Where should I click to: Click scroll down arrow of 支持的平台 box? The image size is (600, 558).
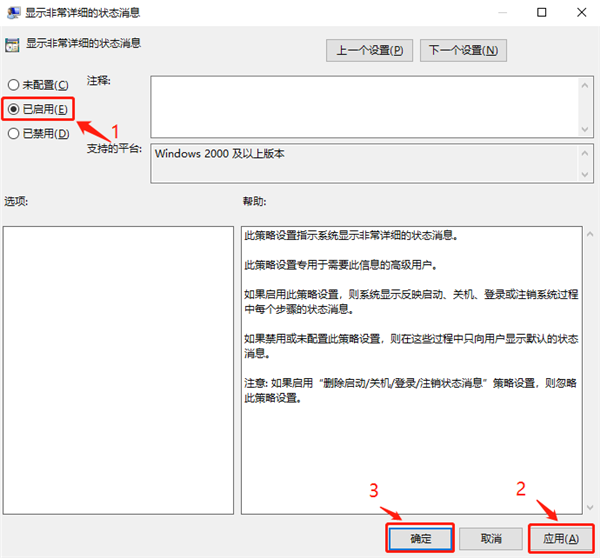pyautogui.click(x=585, y=174)
